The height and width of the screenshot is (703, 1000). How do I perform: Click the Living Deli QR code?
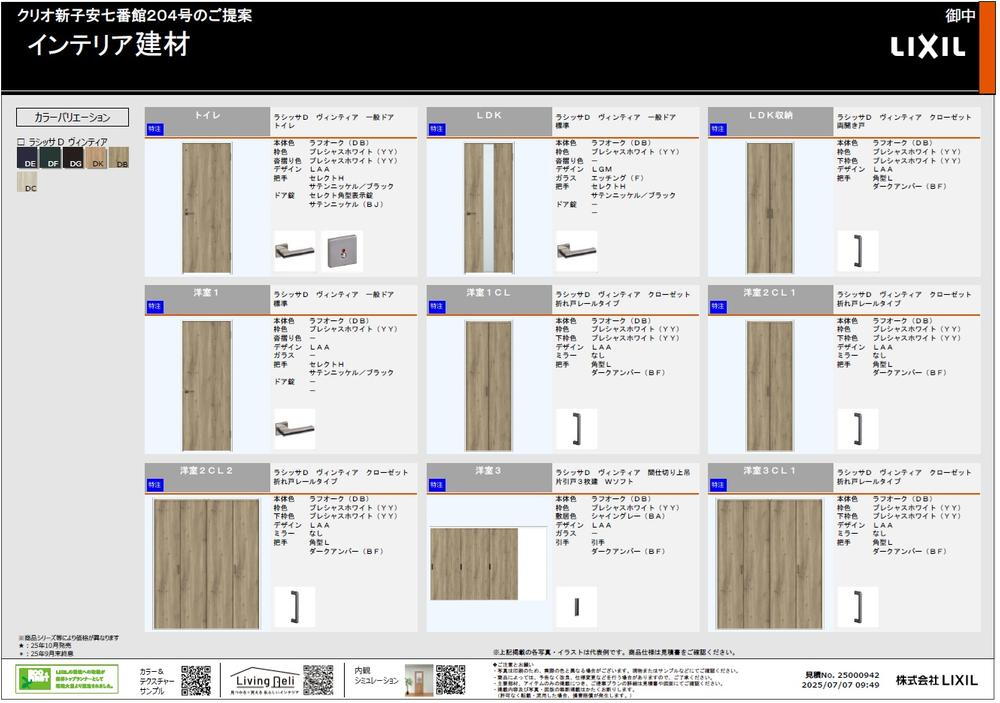[x=318, y=681]
